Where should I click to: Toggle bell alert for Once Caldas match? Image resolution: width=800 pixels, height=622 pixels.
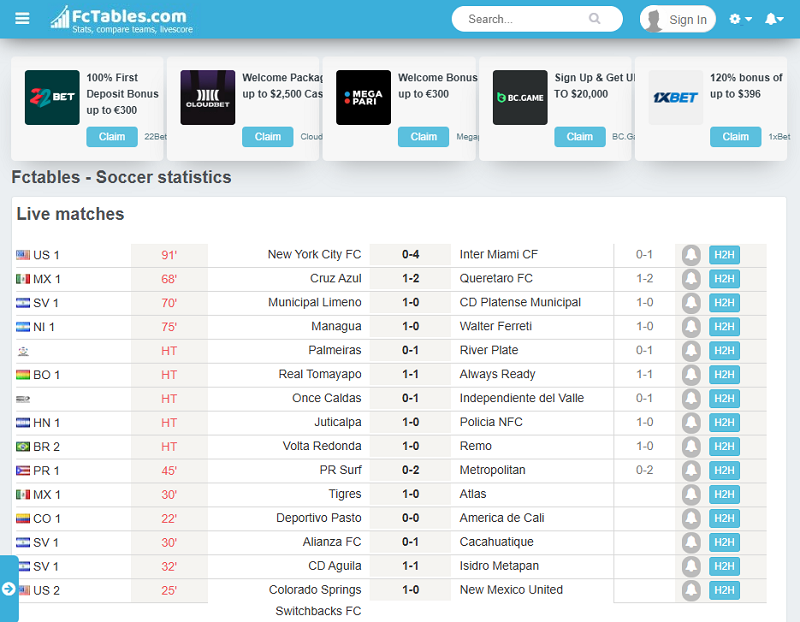click(691, 399)
